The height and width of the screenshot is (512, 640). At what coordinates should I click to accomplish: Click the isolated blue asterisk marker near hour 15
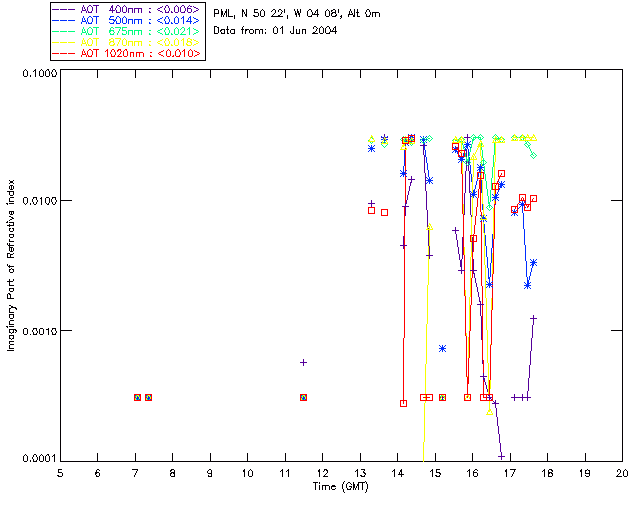442,348
